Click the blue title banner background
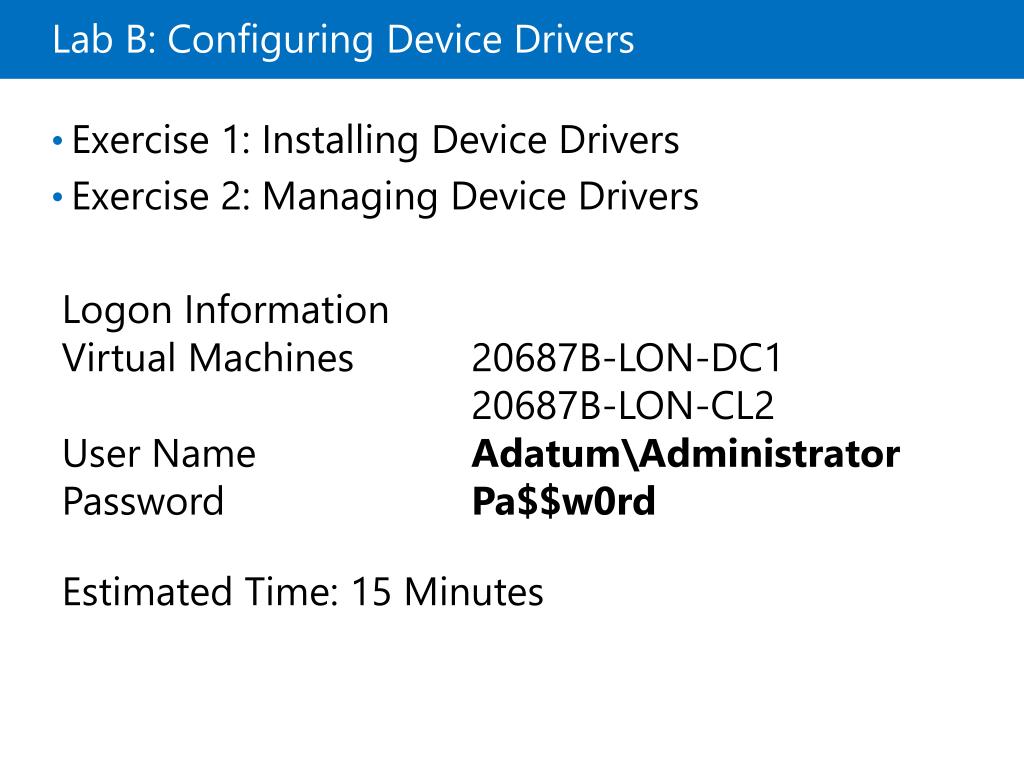Image resolution: width=1024 pixels, height=768 pixels. [x=829, y=39]
